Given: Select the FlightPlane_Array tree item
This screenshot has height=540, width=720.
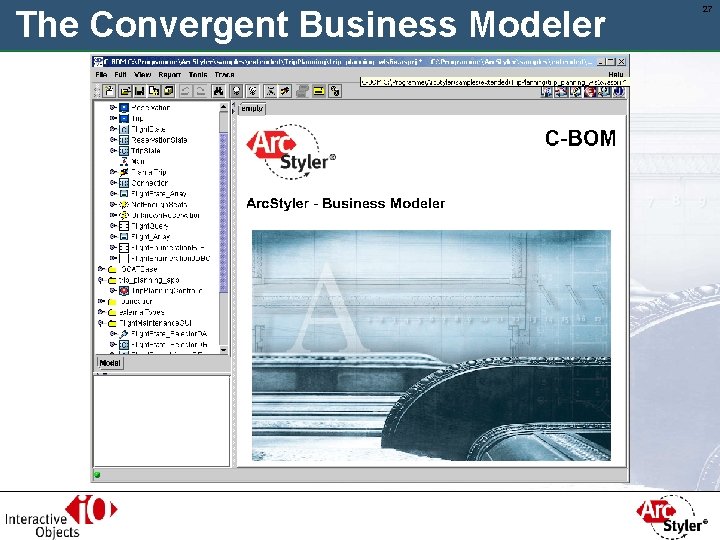Looking at the screenshot, I should click(x=159, y=193).
